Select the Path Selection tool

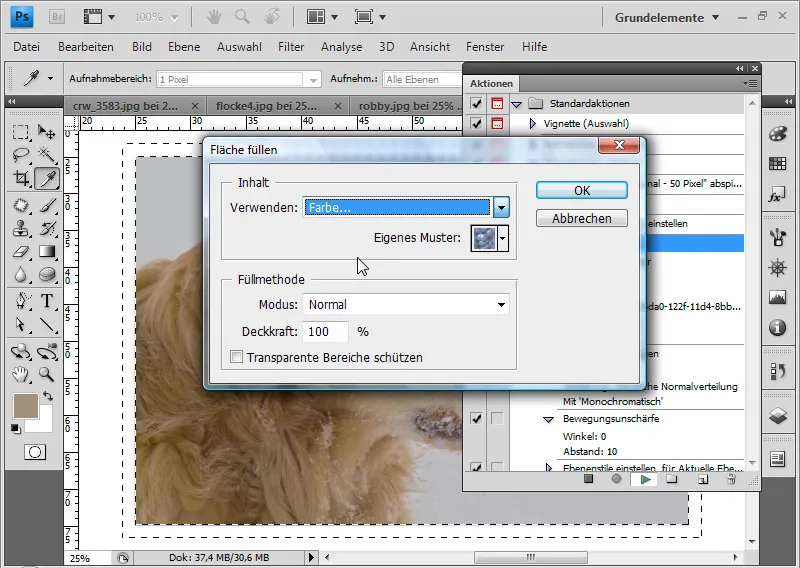(20, 325)
